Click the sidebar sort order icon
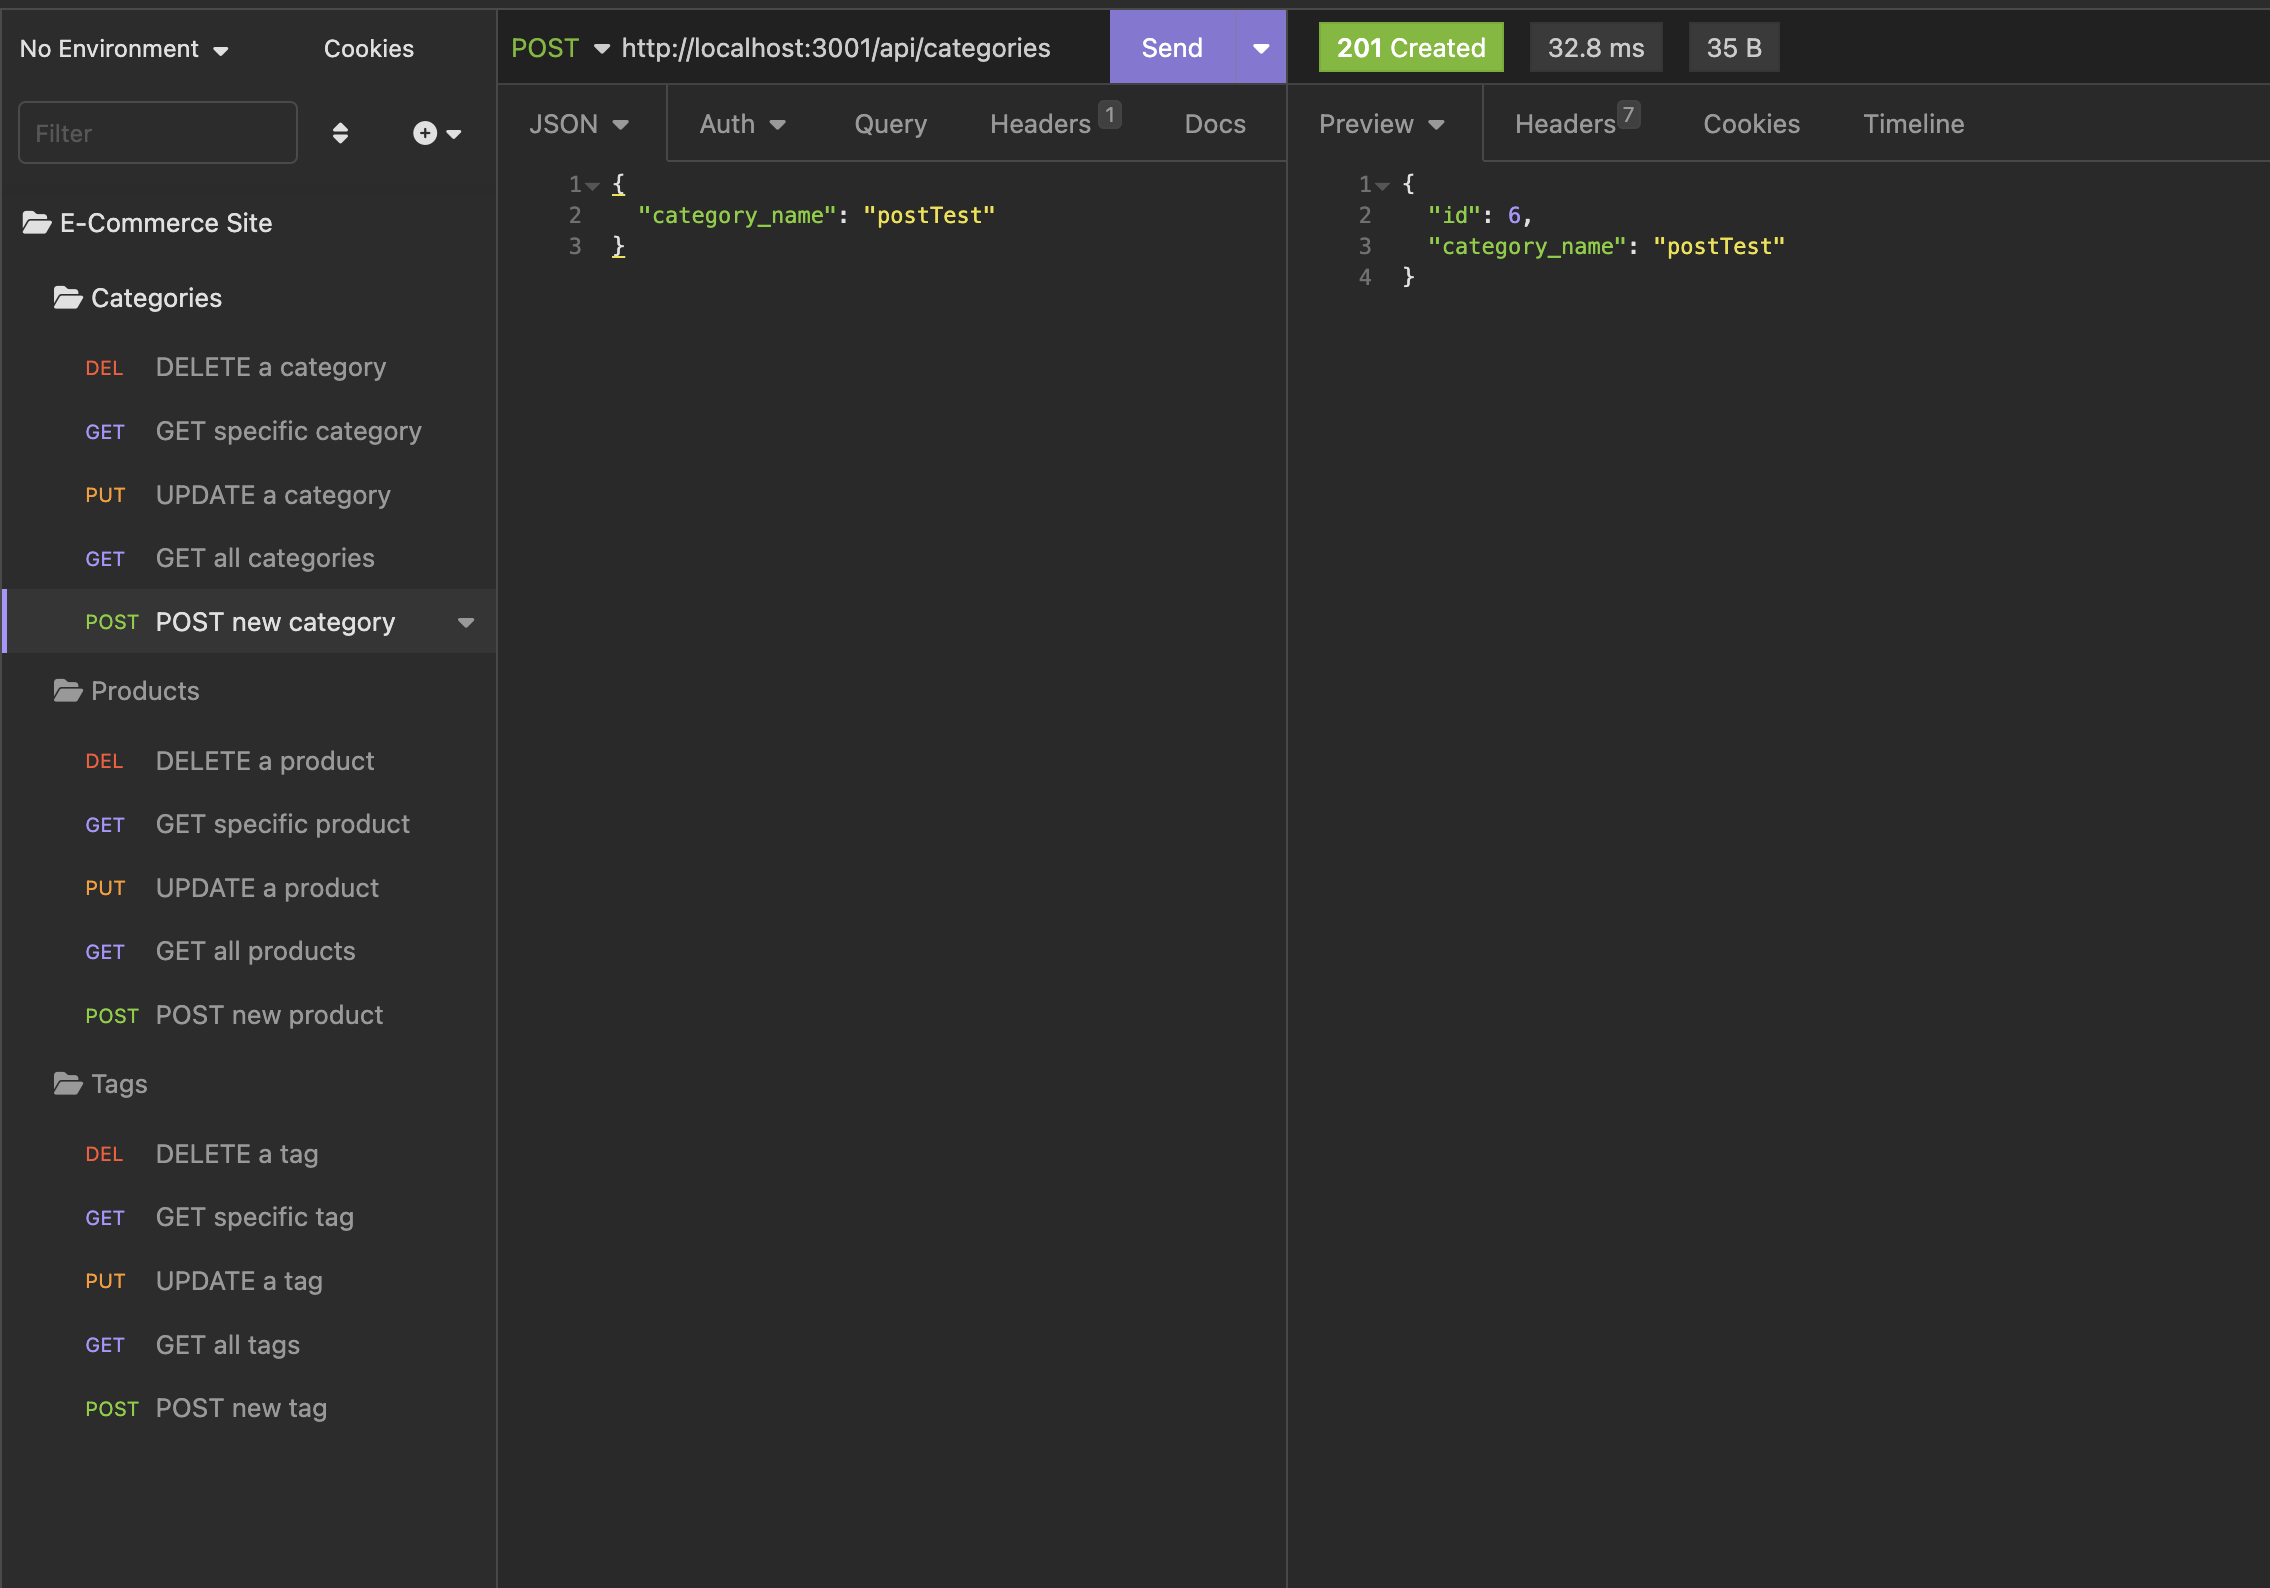This screenshot has width=2270, height=1588. point(341,132)
